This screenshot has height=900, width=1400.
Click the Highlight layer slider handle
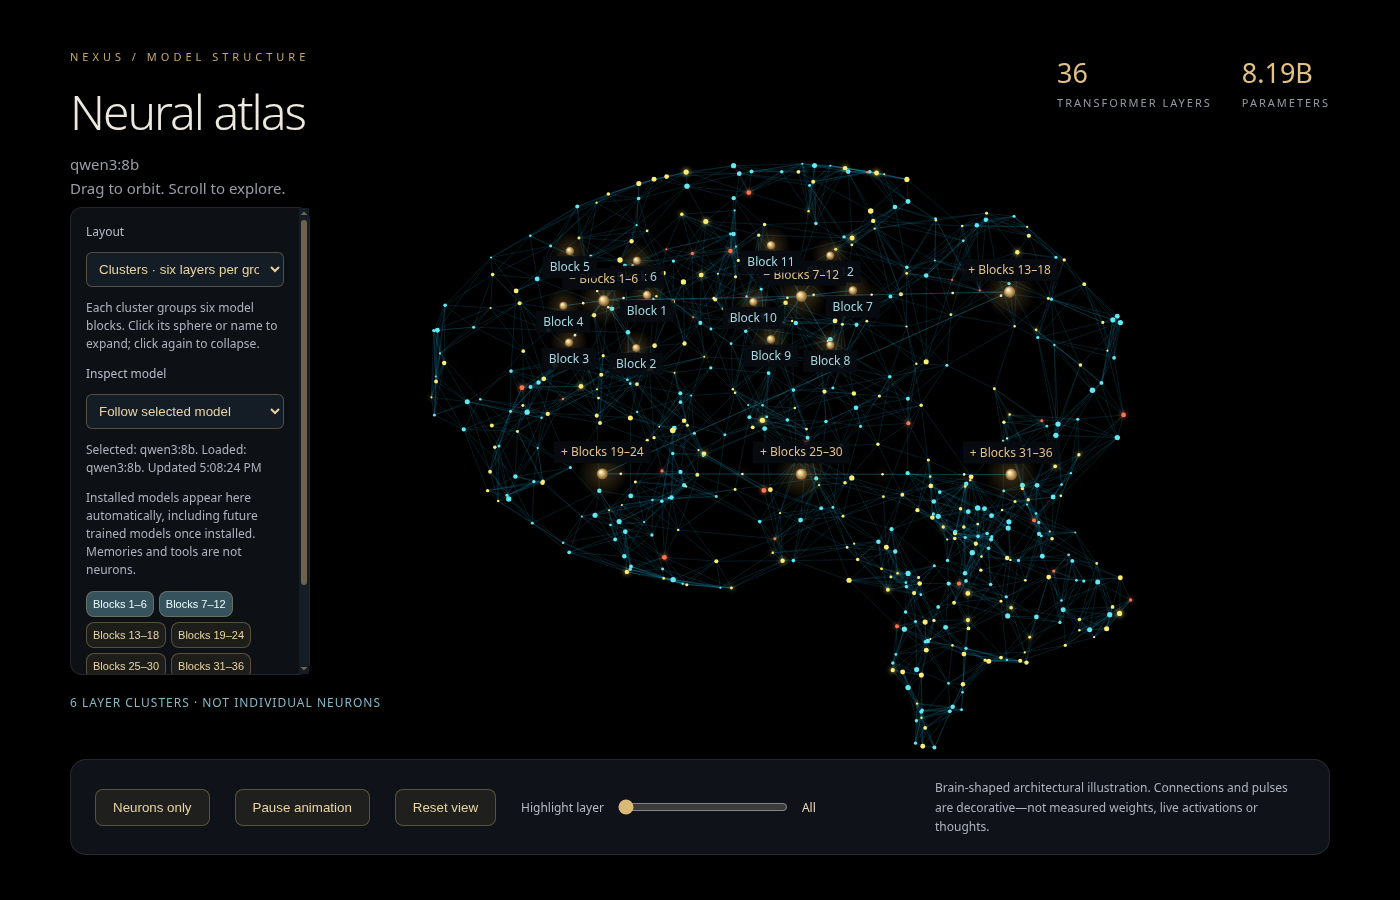(626, 807)
